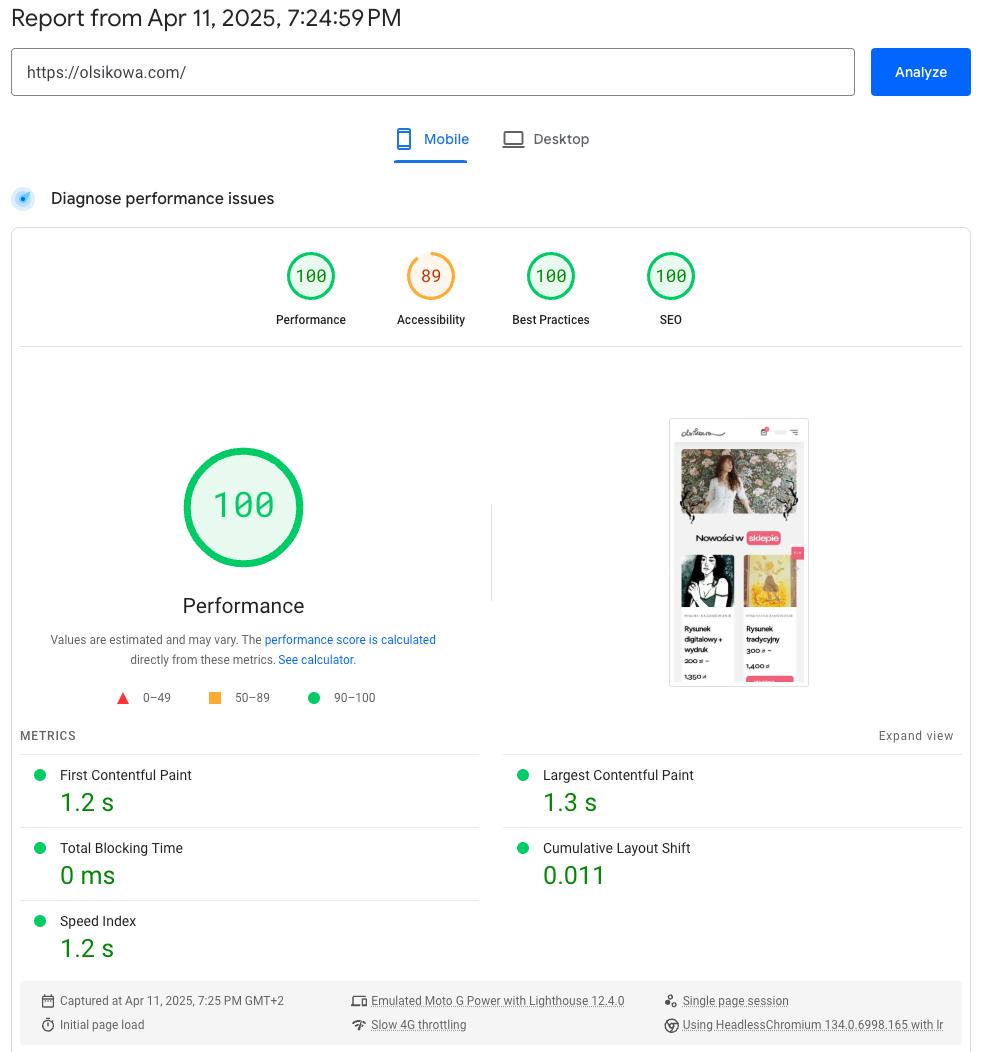983x1052 pixels.
Task: Switch to the Mobile tab
Action: pyautogui.click(x=432, y=139)
